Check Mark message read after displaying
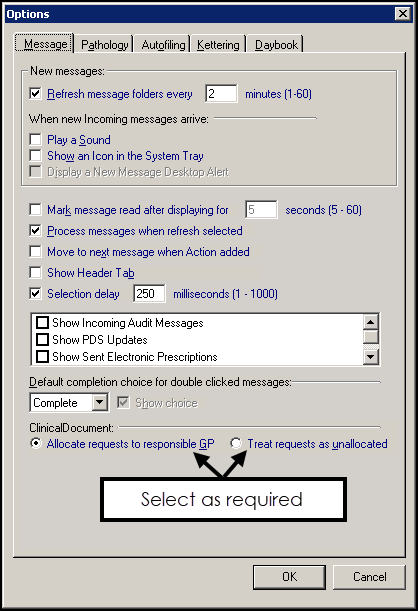The image size is (418, 611). point(35,210)
